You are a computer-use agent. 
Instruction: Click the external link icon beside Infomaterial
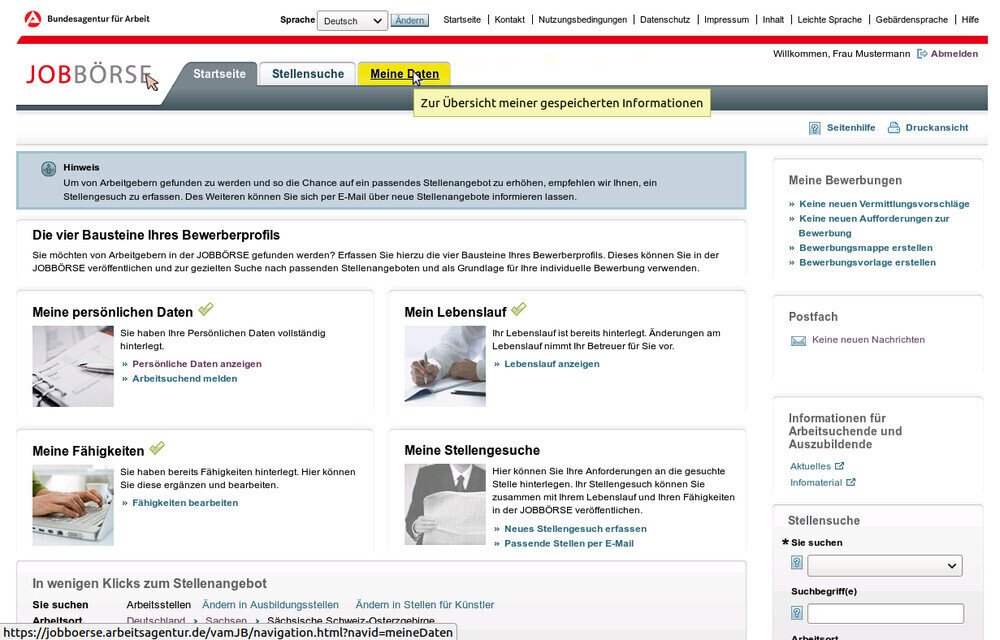tap(850, 483)
